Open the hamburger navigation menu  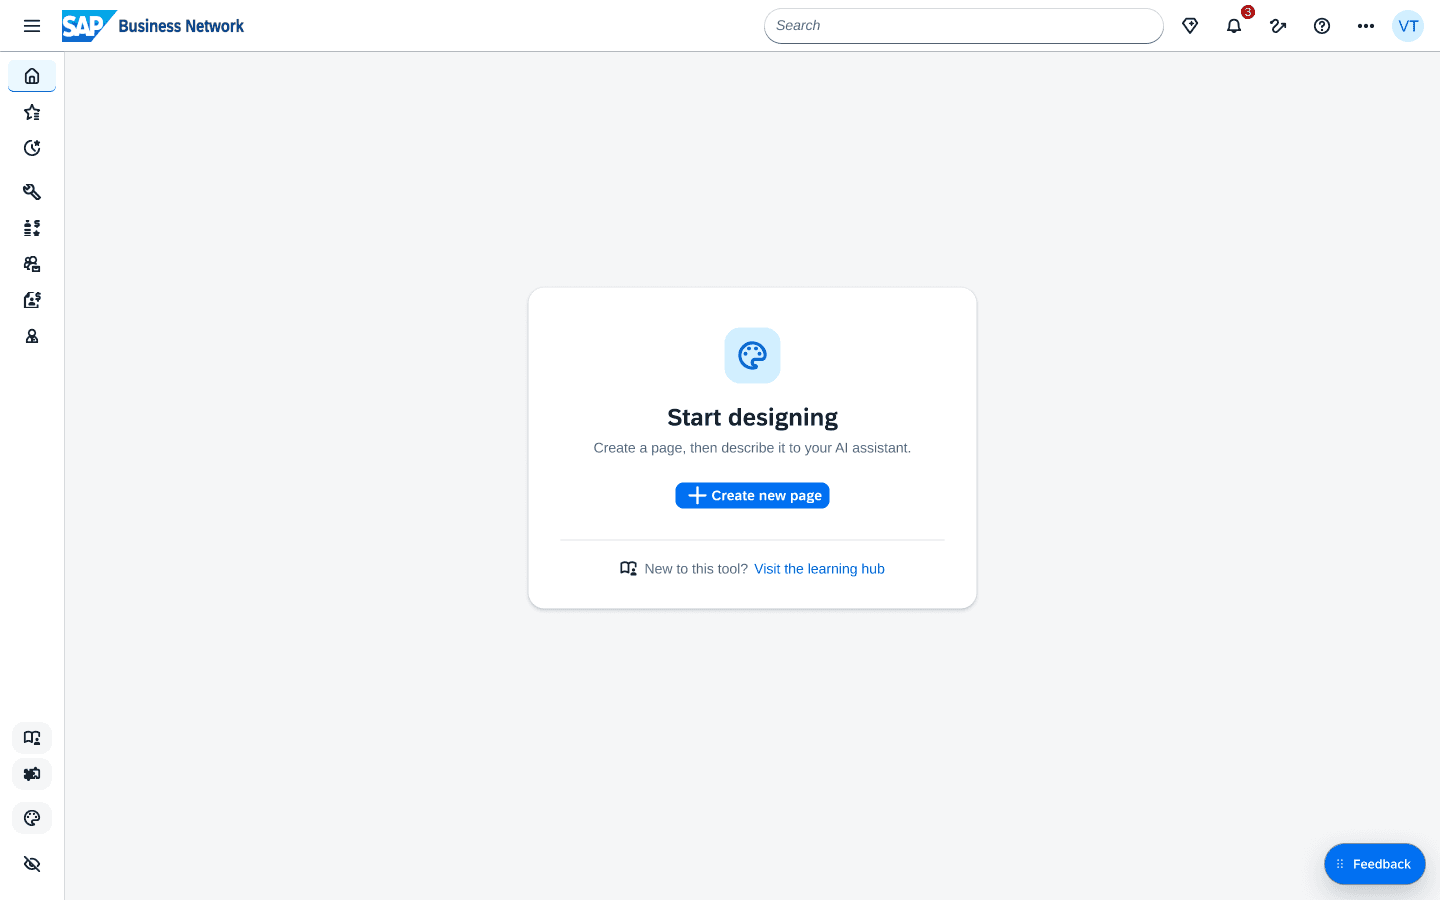[32, 26]
